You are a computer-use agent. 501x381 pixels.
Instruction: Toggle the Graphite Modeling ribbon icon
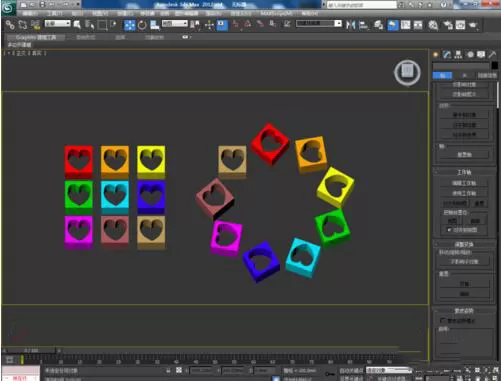[393, 25]
